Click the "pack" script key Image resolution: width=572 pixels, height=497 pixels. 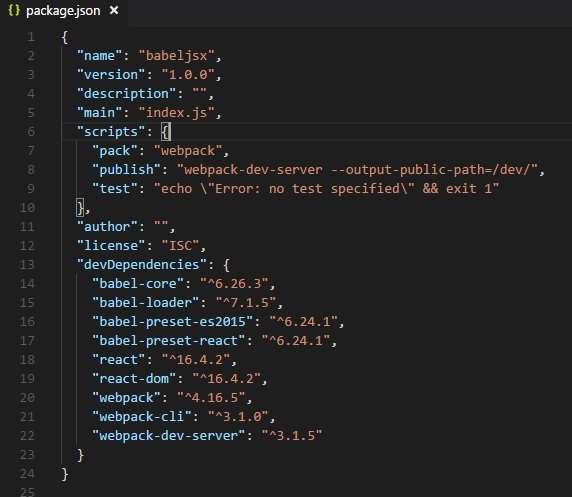coord(115,151)
